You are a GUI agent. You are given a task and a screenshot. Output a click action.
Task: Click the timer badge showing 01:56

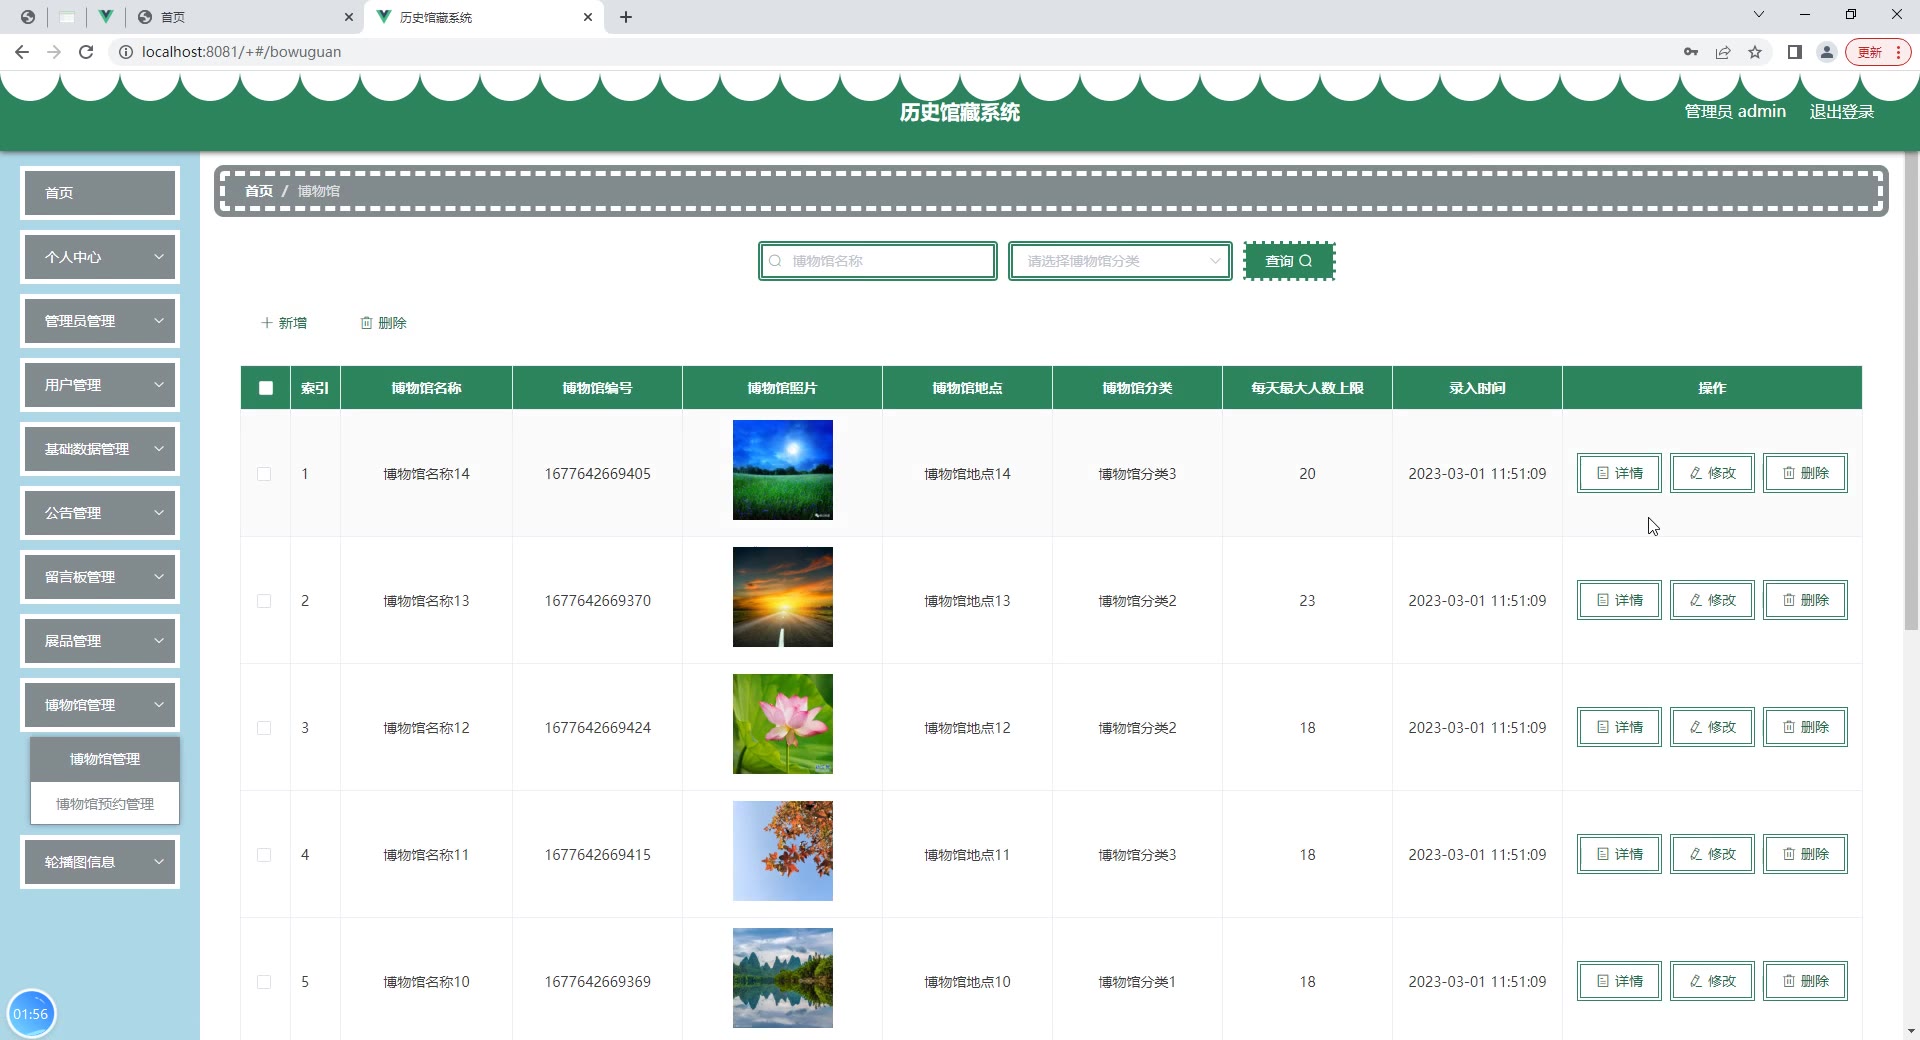tap(31, 1014)
